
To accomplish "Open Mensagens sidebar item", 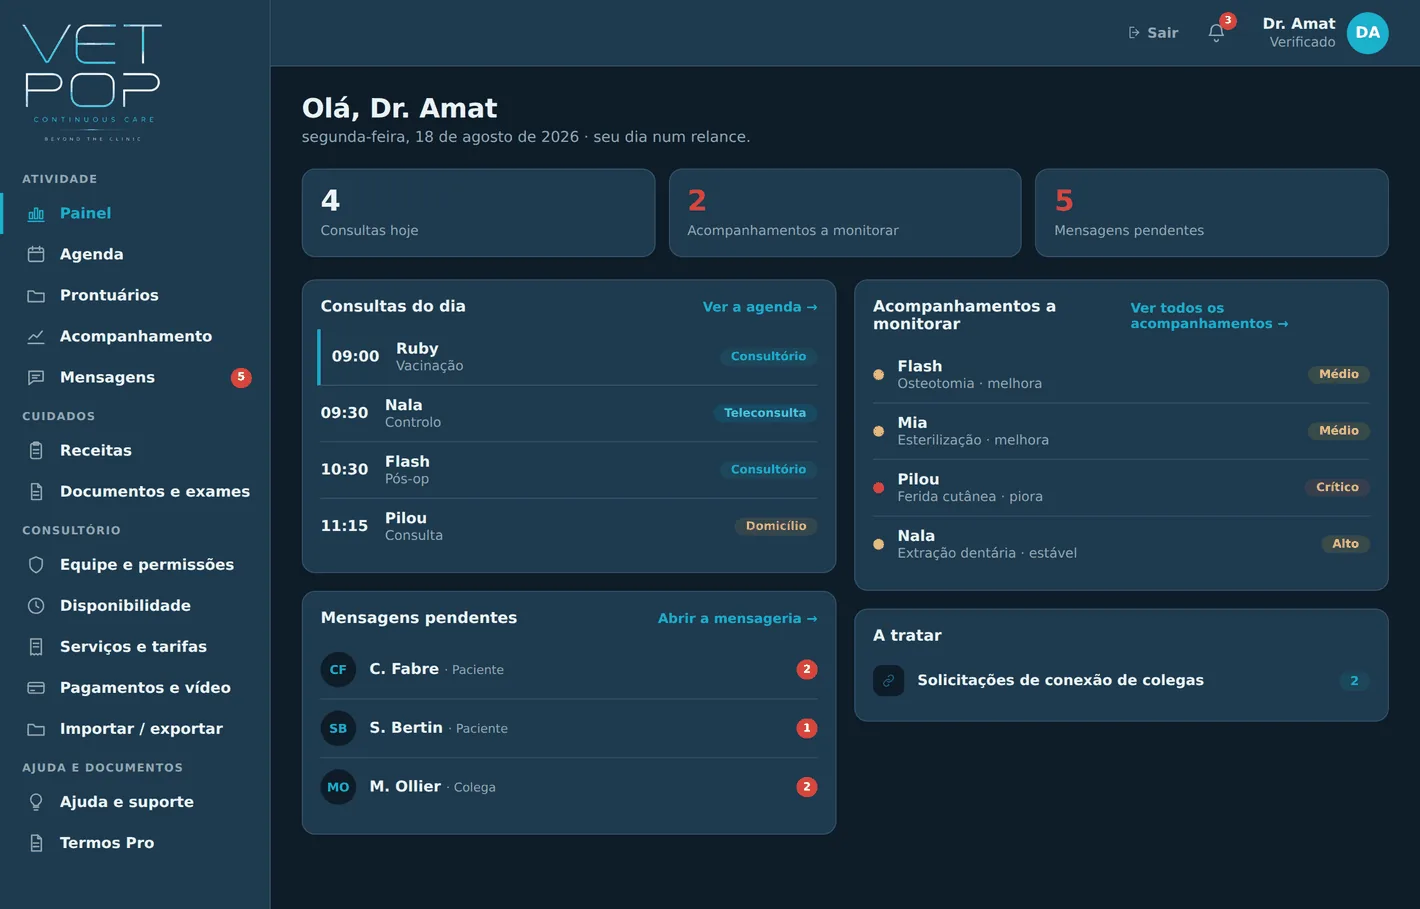I will pyautogui.click(x=135, y=377).
